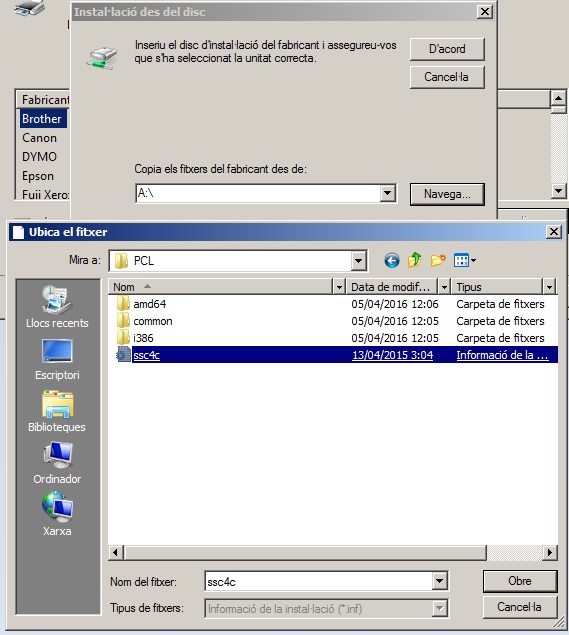
Task: Open Llocs recents in sidebar
Action: (x=57, y=306)
